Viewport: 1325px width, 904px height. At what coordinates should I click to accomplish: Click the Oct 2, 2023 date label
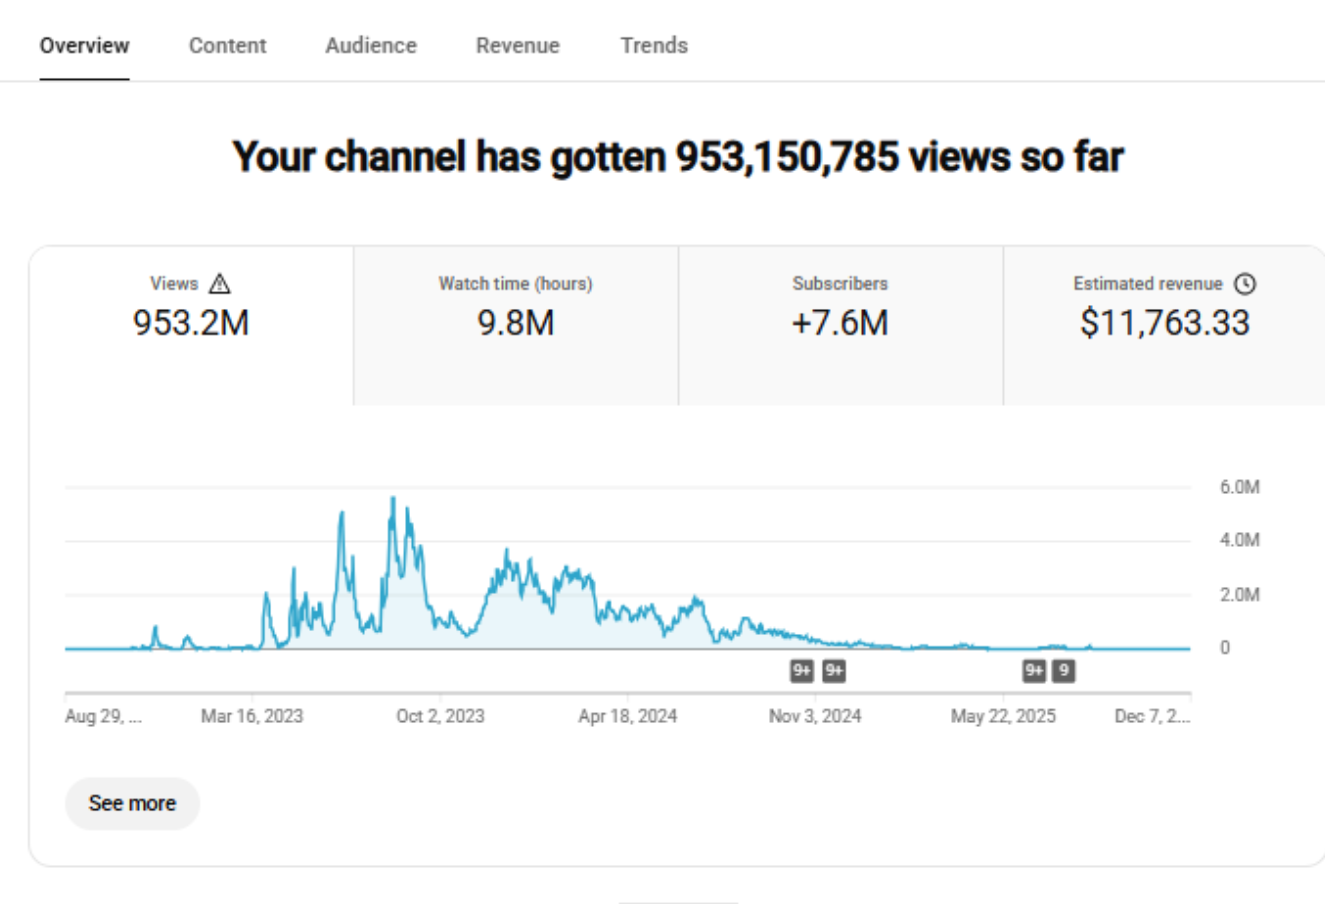(440, 716)
